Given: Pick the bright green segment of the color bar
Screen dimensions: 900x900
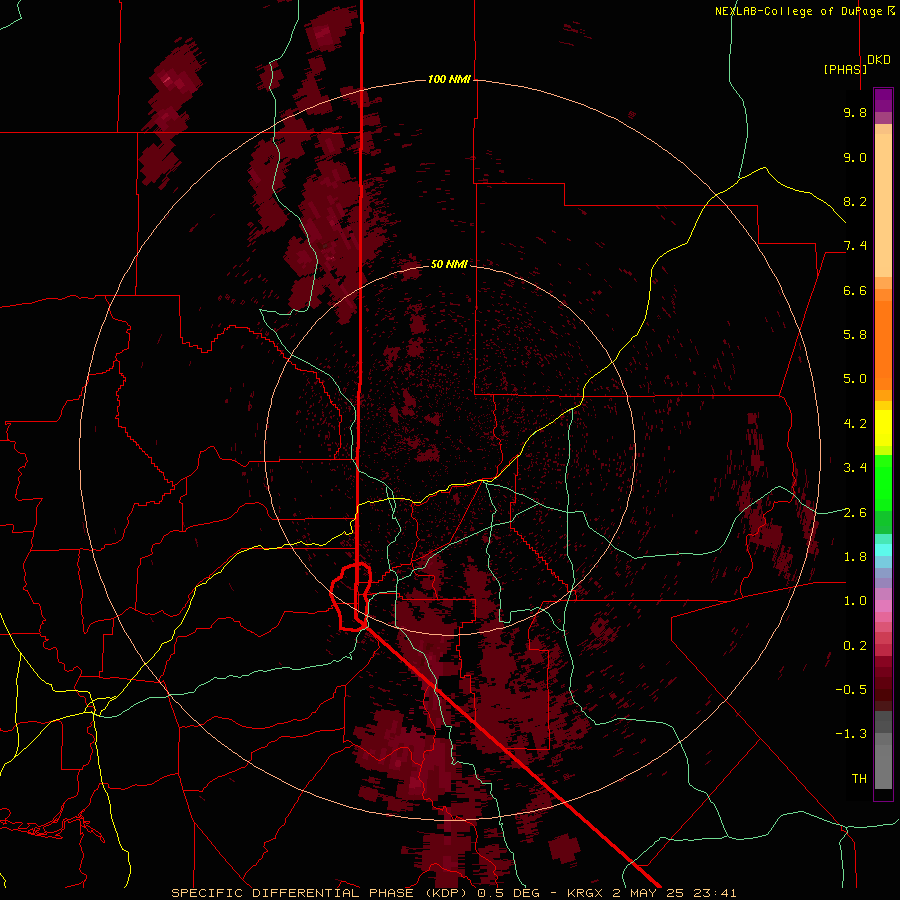Looking at the screenshot, I should (x=883, y=482).
